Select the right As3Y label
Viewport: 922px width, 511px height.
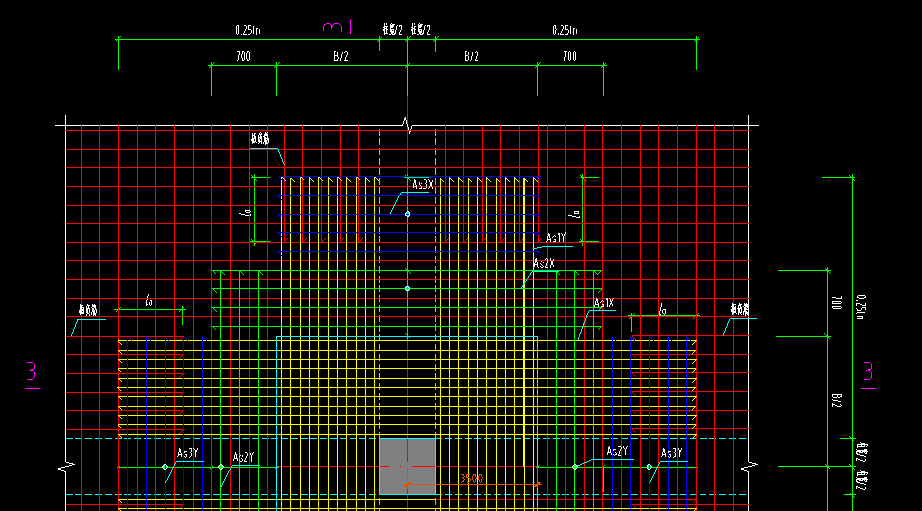click(672, 453)
